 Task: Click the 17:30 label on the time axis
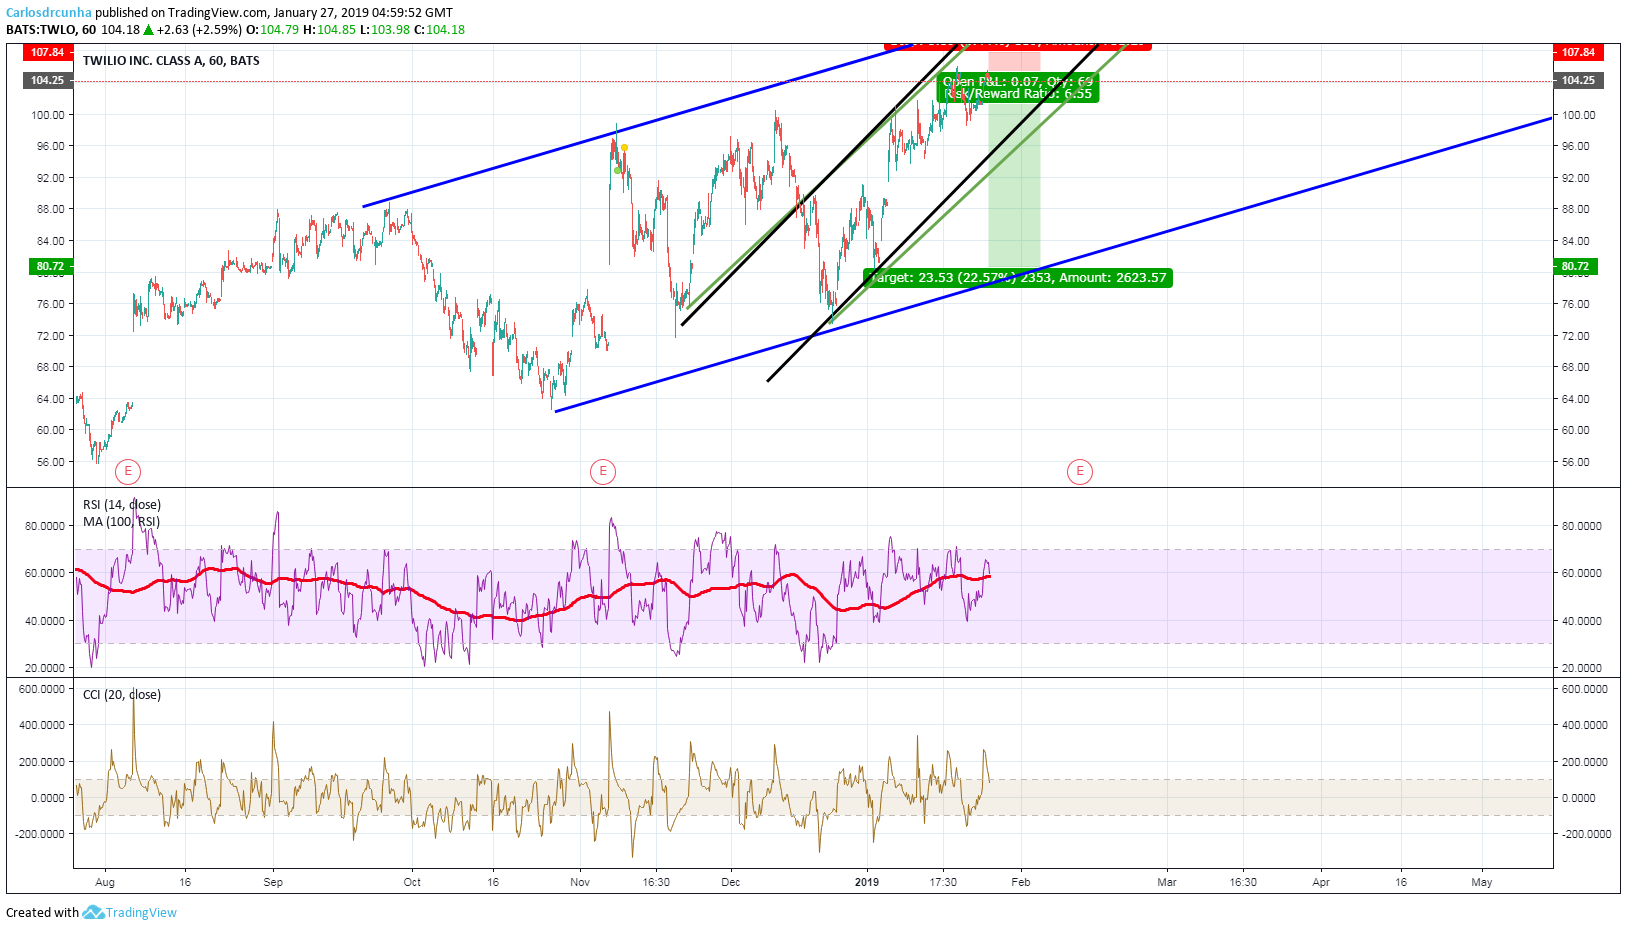click(943, 882)
